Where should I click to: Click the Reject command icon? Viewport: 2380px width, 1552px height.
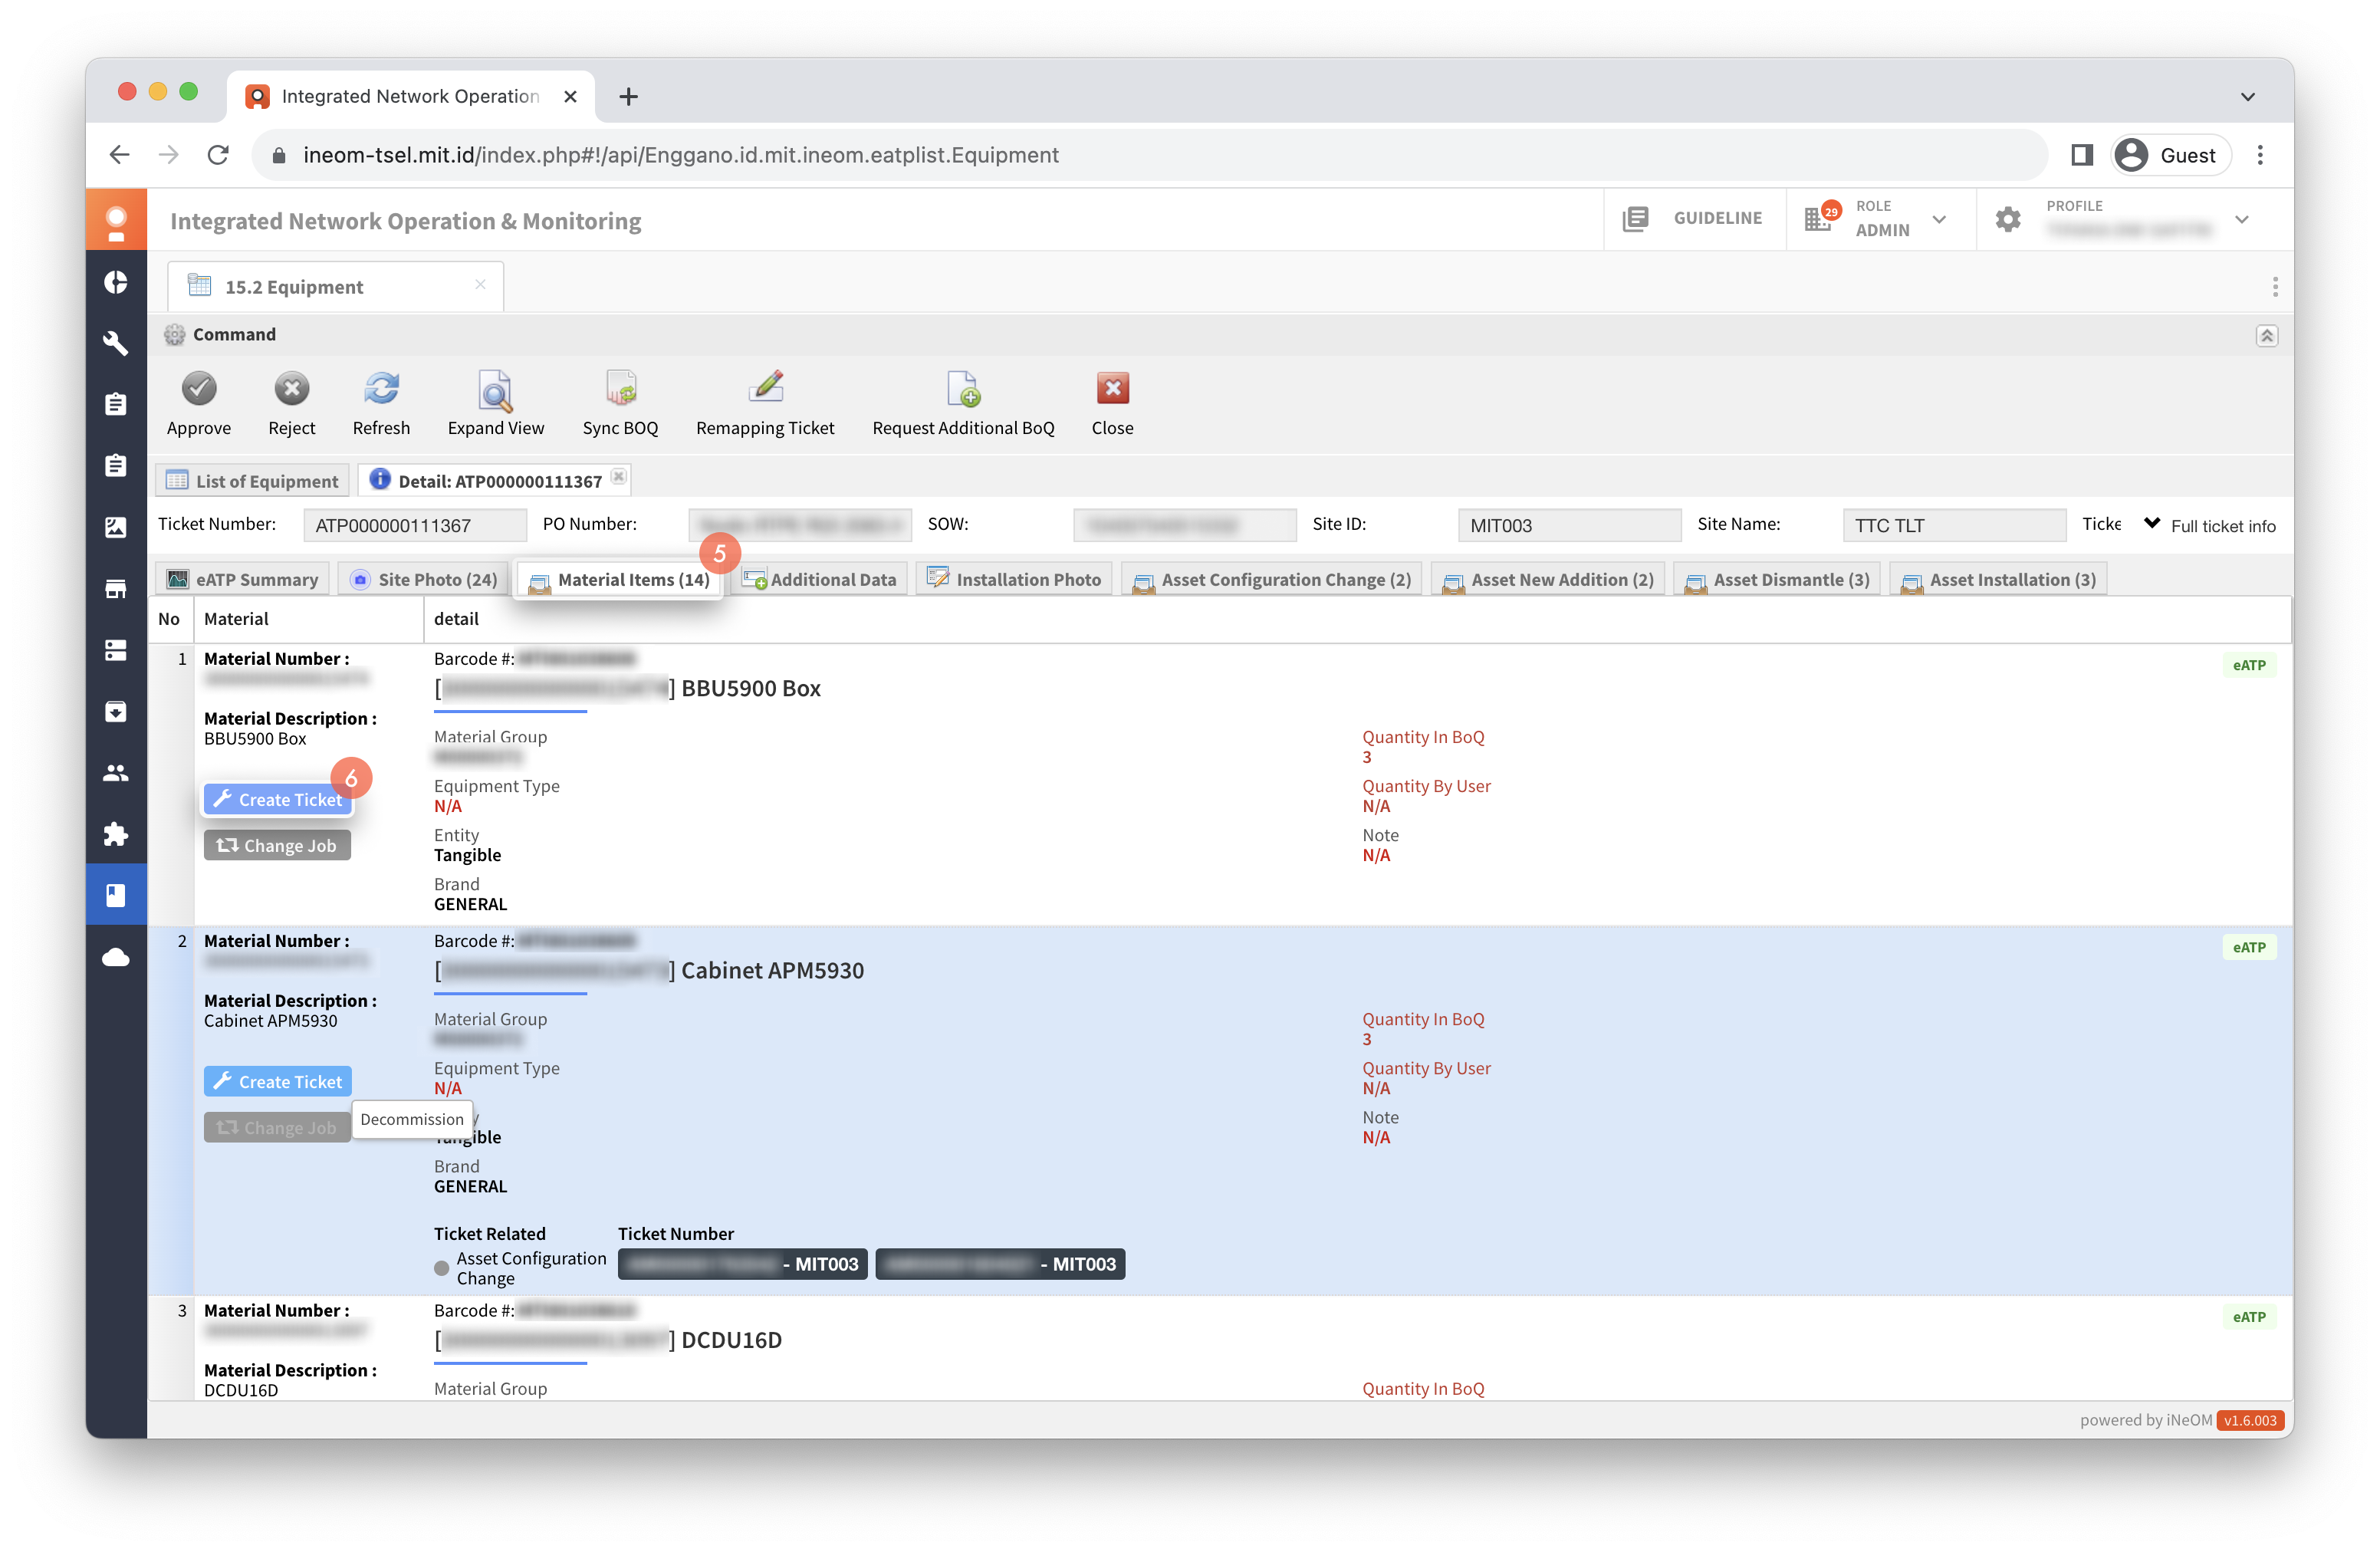291,388
